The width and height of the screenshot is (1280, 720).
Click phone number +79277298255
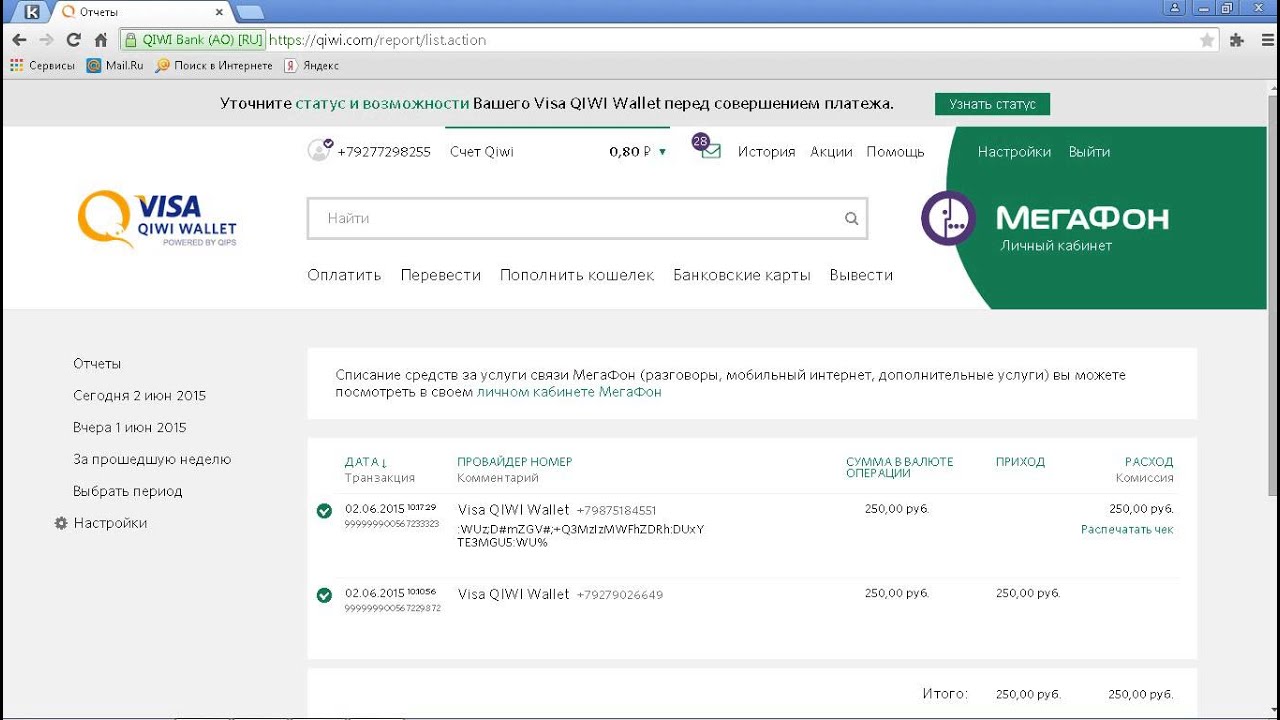tap(384, 152)
